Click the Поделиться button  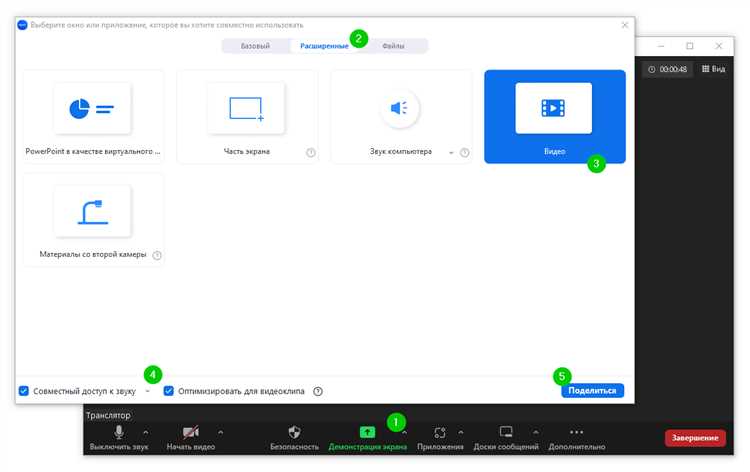point(592,391)
